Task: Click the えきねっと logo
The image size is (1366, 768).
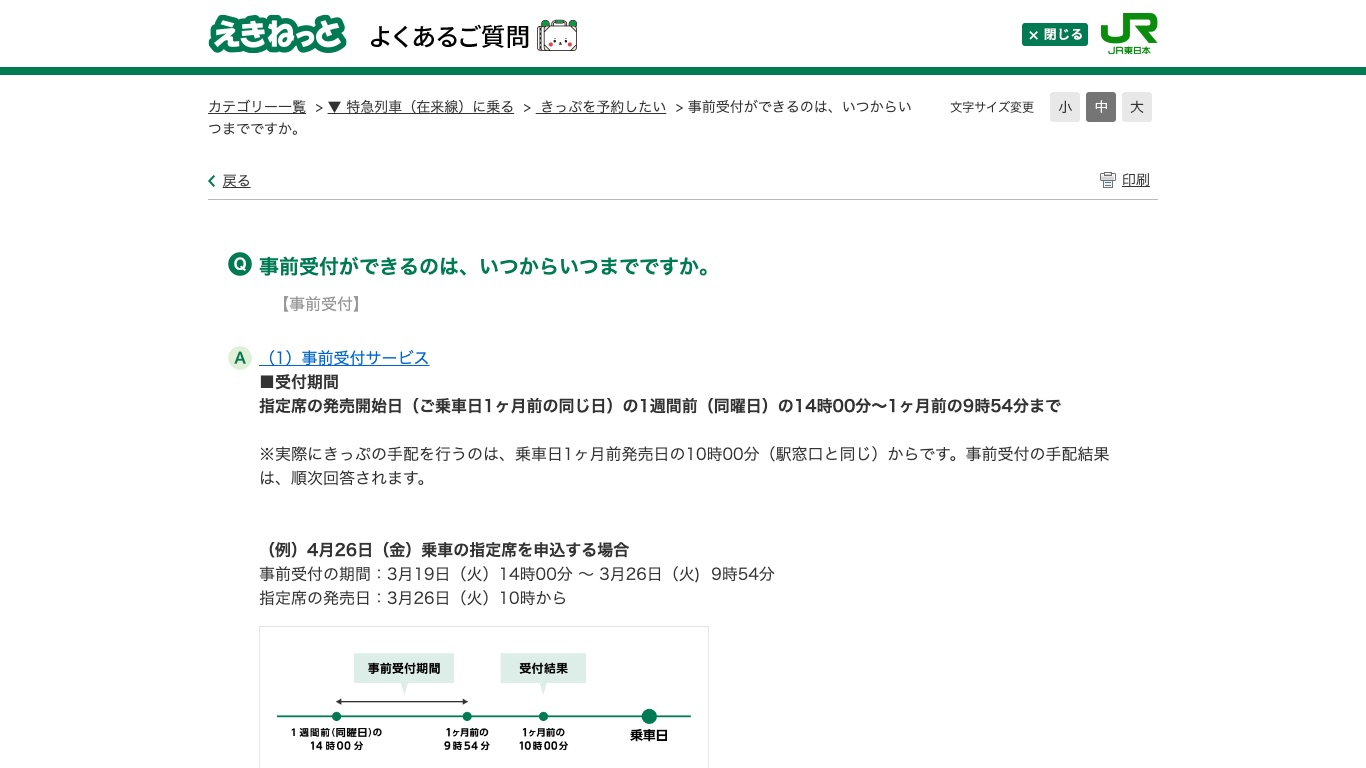Action: pos(277,34)
